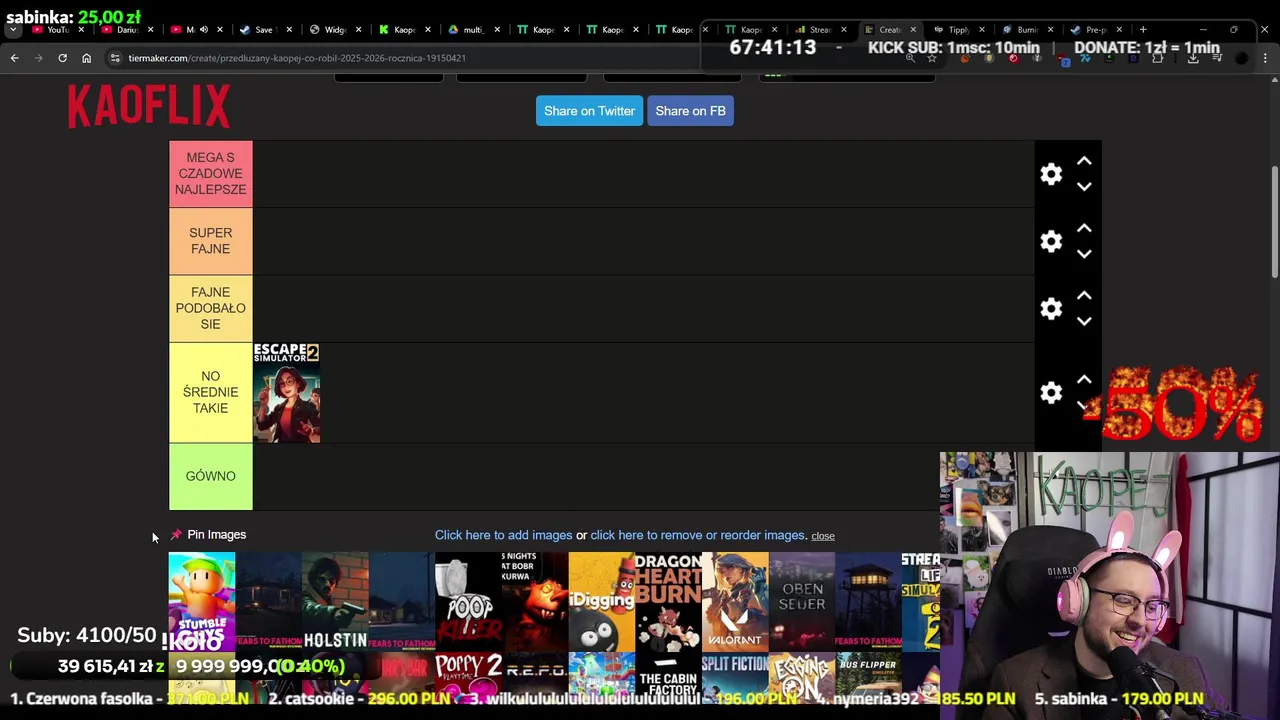Move SUPER FAJNE row up
The width and height of the screenshot is (1280, 720).
pos(1084,228)
